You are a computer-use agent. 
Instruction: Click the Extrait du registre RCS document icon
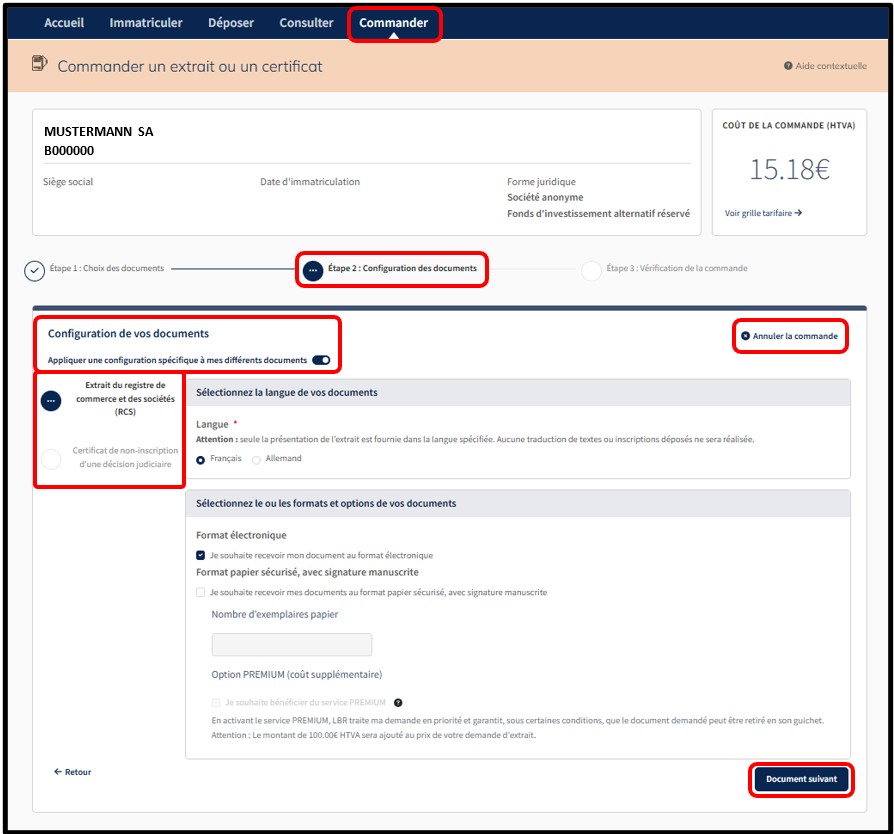(51, 400)
